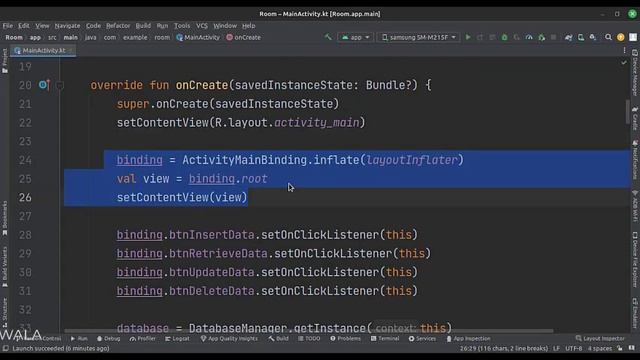
Task: Open the ADB WiFi side panel
Action: (635, 206)
